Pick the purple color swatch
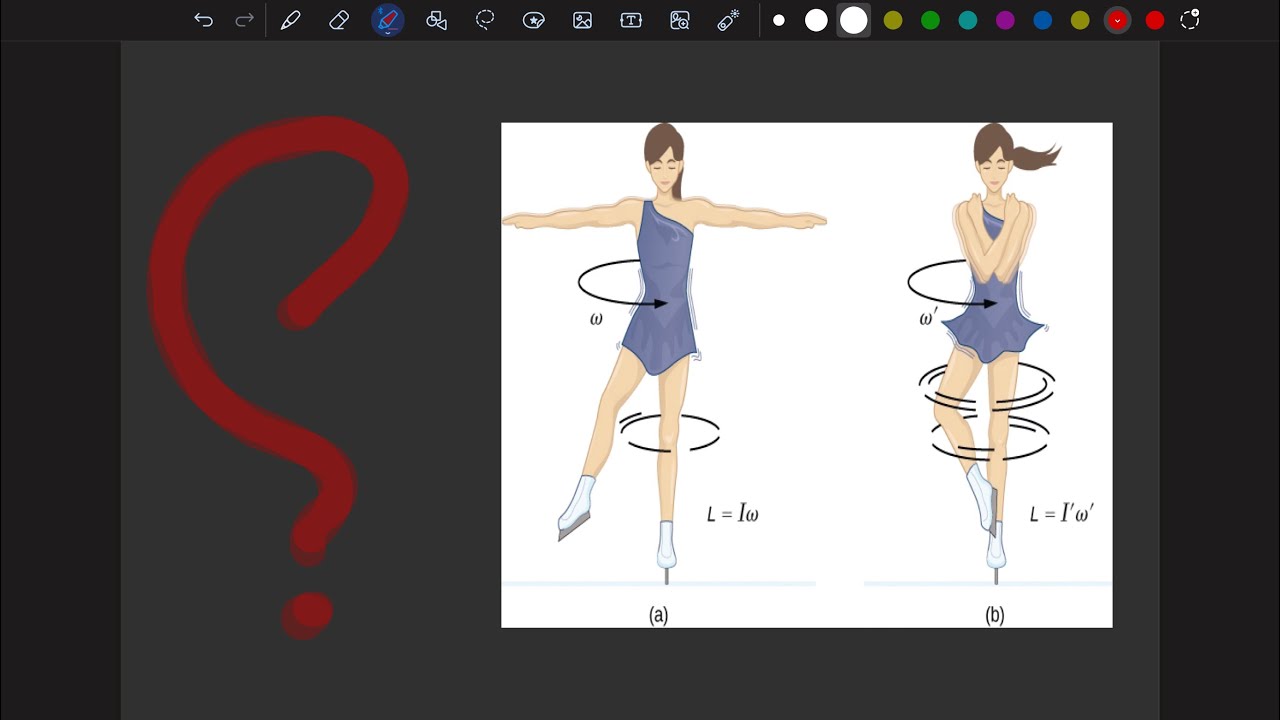This screenshot has height=720, width=1280. pos(1005,20)
